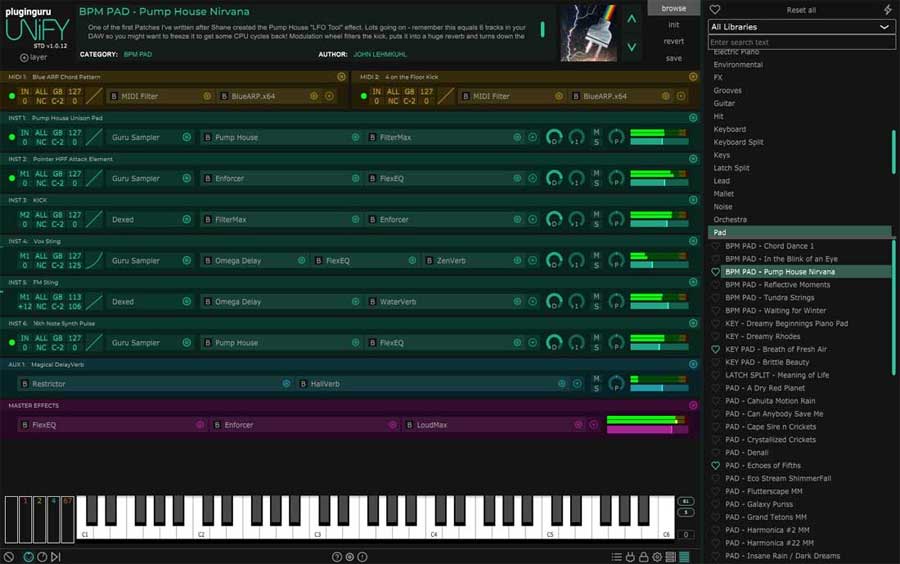Select next patch with down arrow
Viewport: 900px width, 564px height.
click(x=631, y=46)
